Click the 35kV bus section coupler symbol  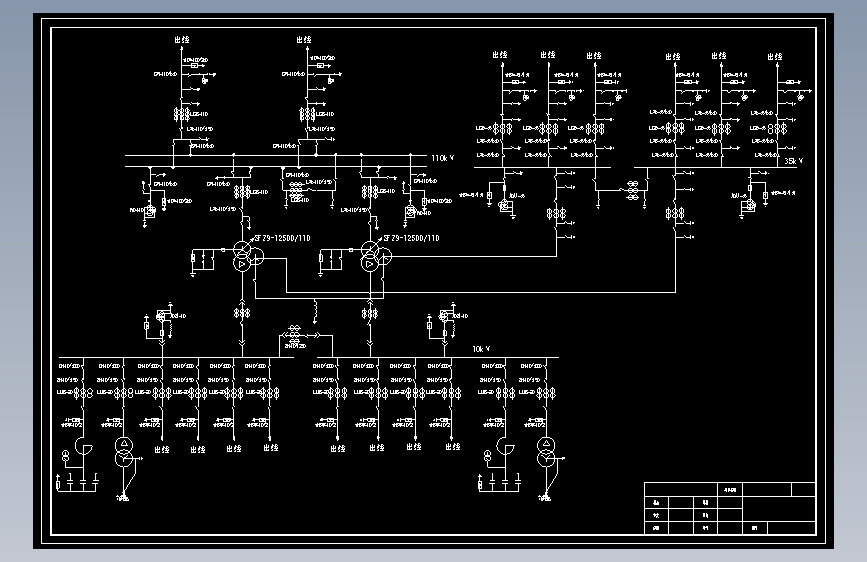click(633, 190)
